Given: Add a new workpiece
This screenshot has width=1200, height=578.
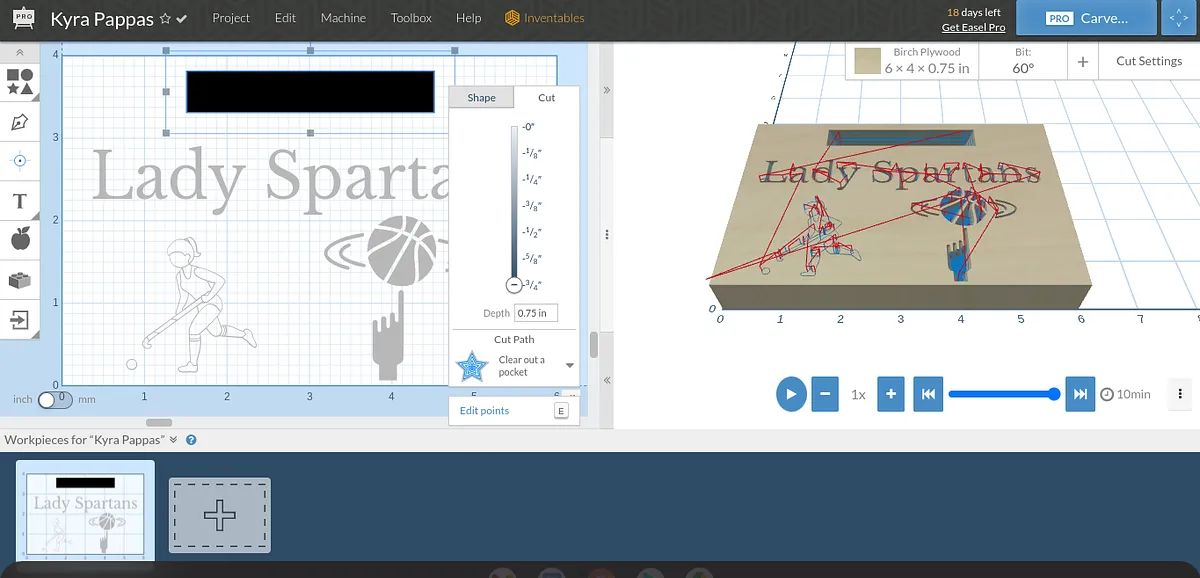Looking at the screenshot, I should click(219, 515).
